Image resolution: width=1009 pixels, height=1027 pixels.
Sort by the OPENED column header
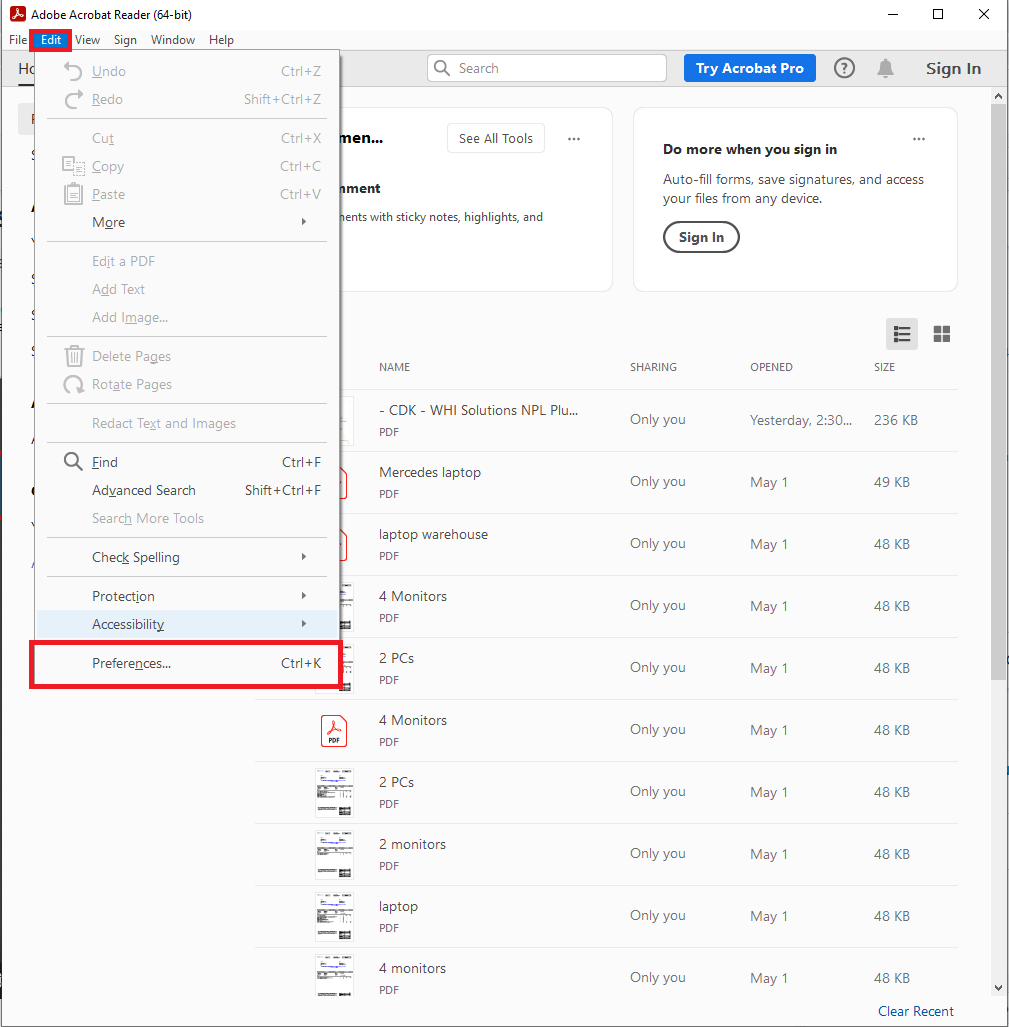coord(771,367)
